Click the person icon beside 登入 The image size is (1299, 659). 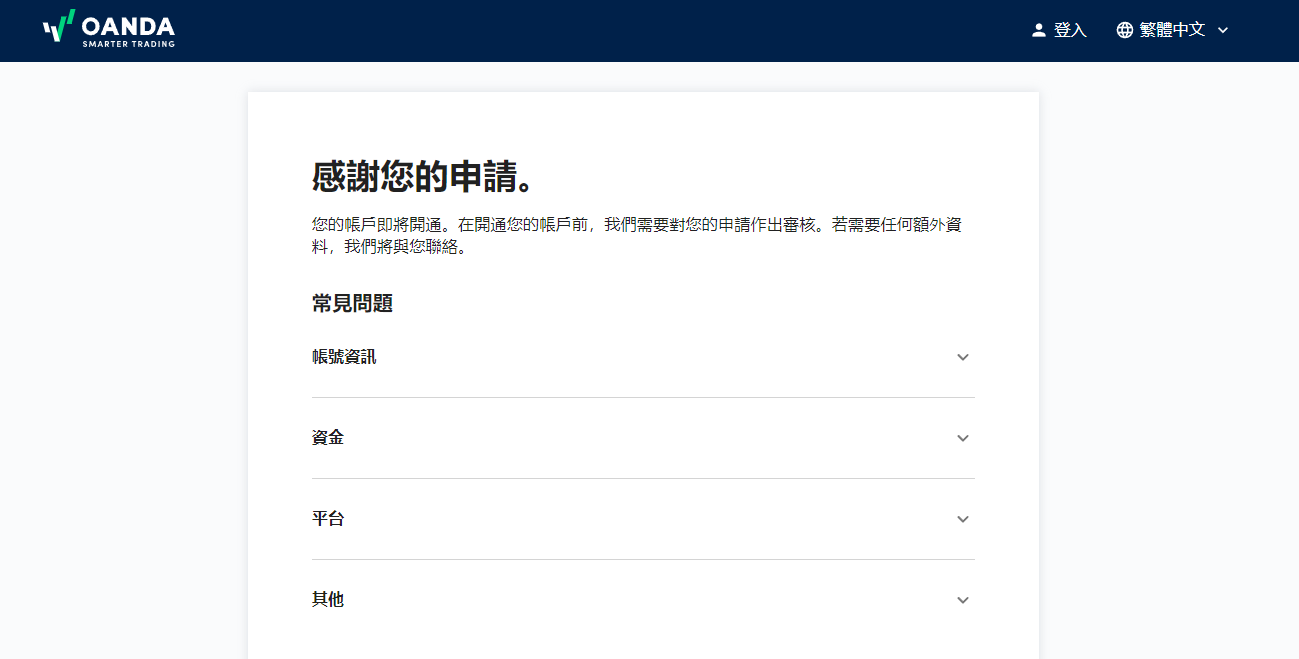pyautogui.click(x=1039, y=30)
